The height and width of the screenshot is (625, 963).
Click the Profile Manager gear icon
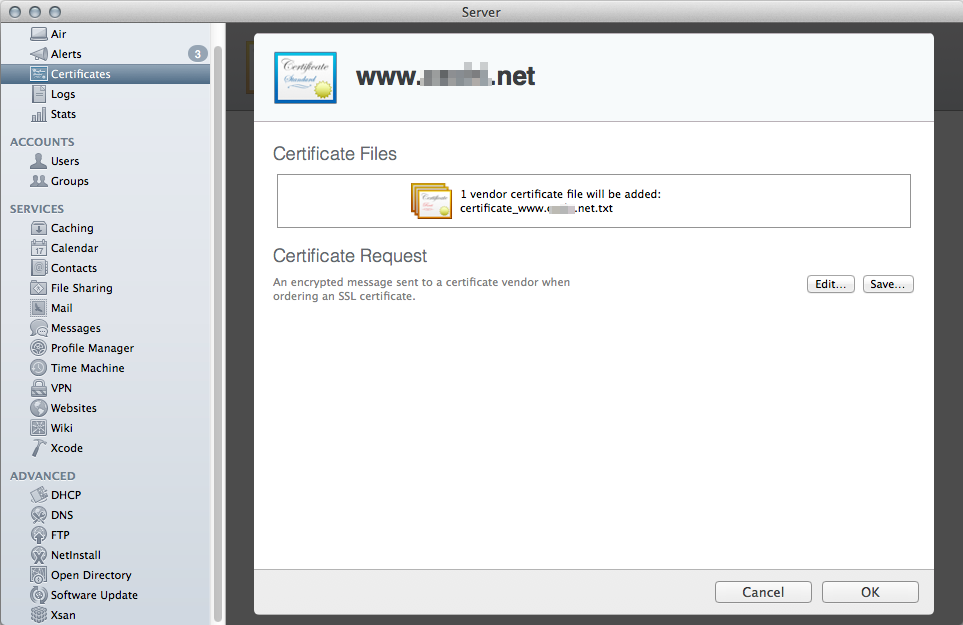(39, 348)
